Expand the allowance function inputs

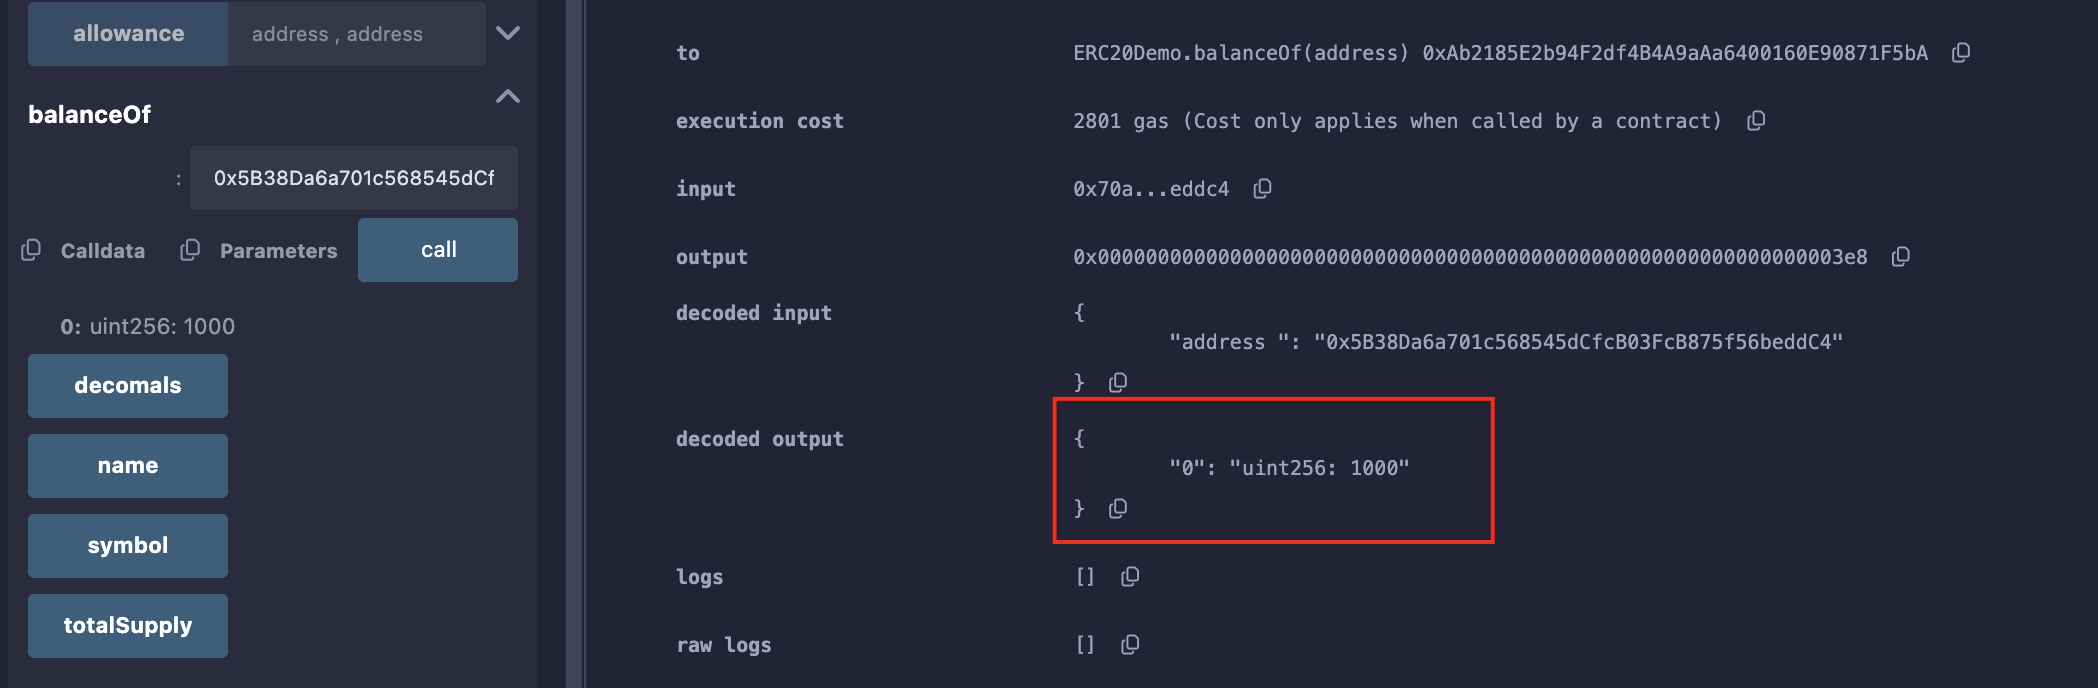tap(508, 33)
